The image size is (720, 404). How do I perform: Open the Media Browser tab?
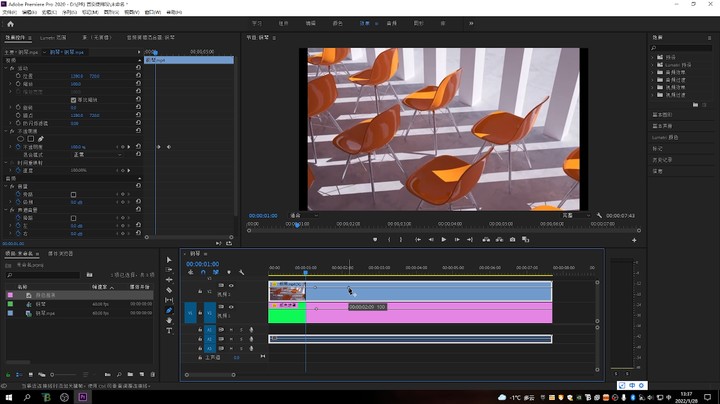[x=61, y=253]
